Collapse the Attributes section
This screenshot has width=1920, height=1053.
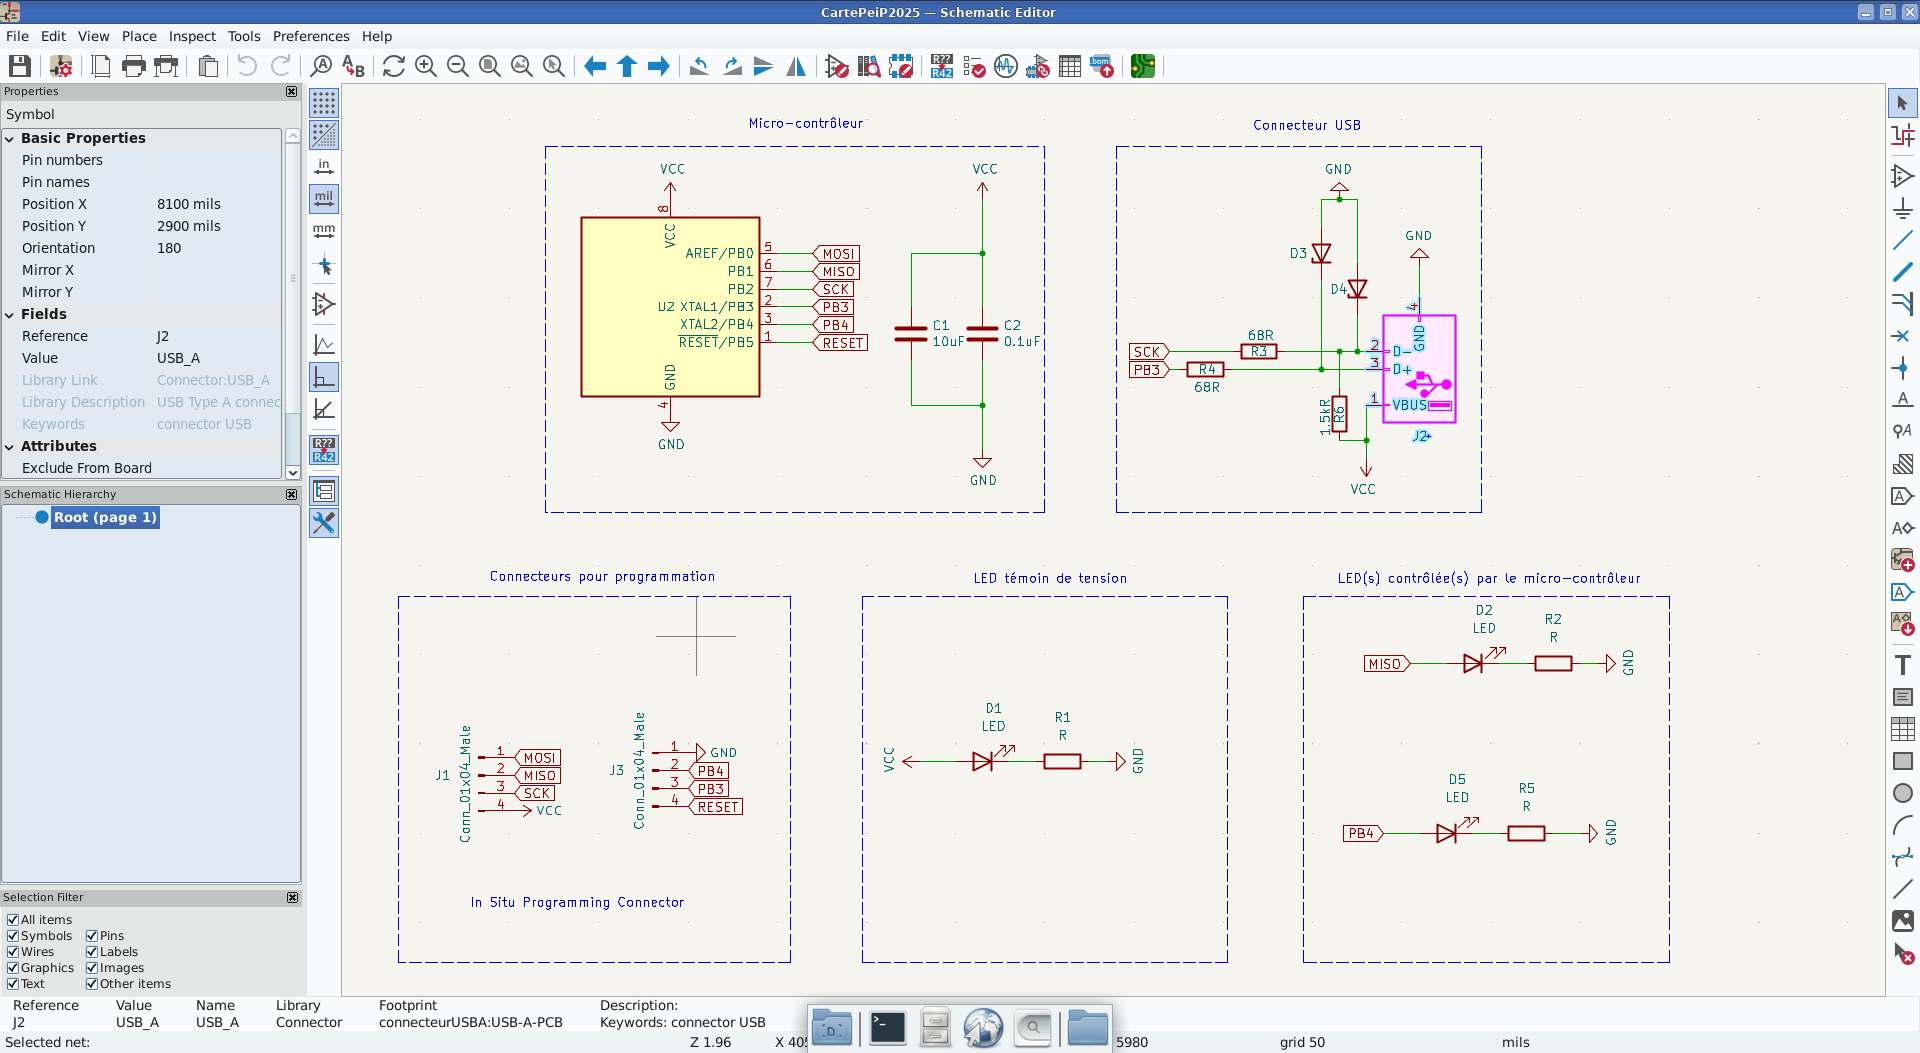10,447
